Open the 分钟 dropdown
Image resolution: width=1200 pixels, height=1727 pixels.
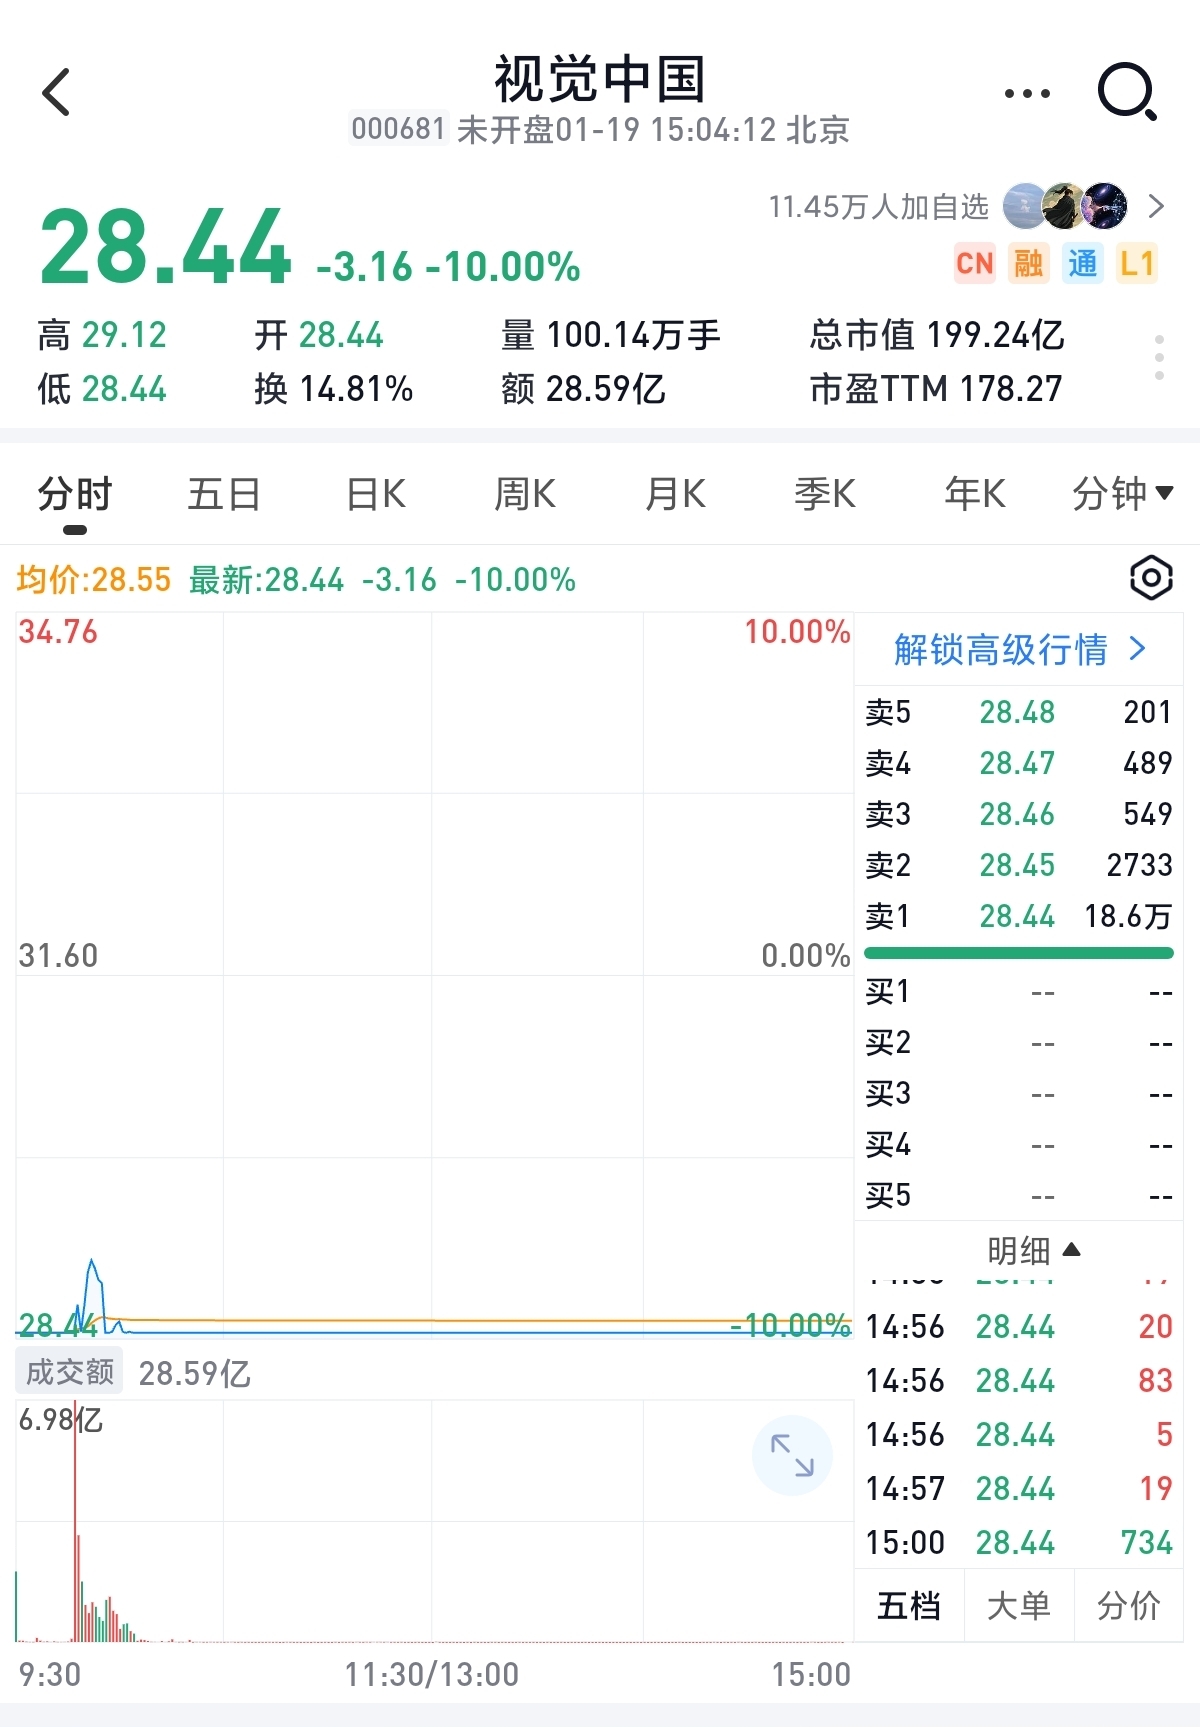point(1122,494)
